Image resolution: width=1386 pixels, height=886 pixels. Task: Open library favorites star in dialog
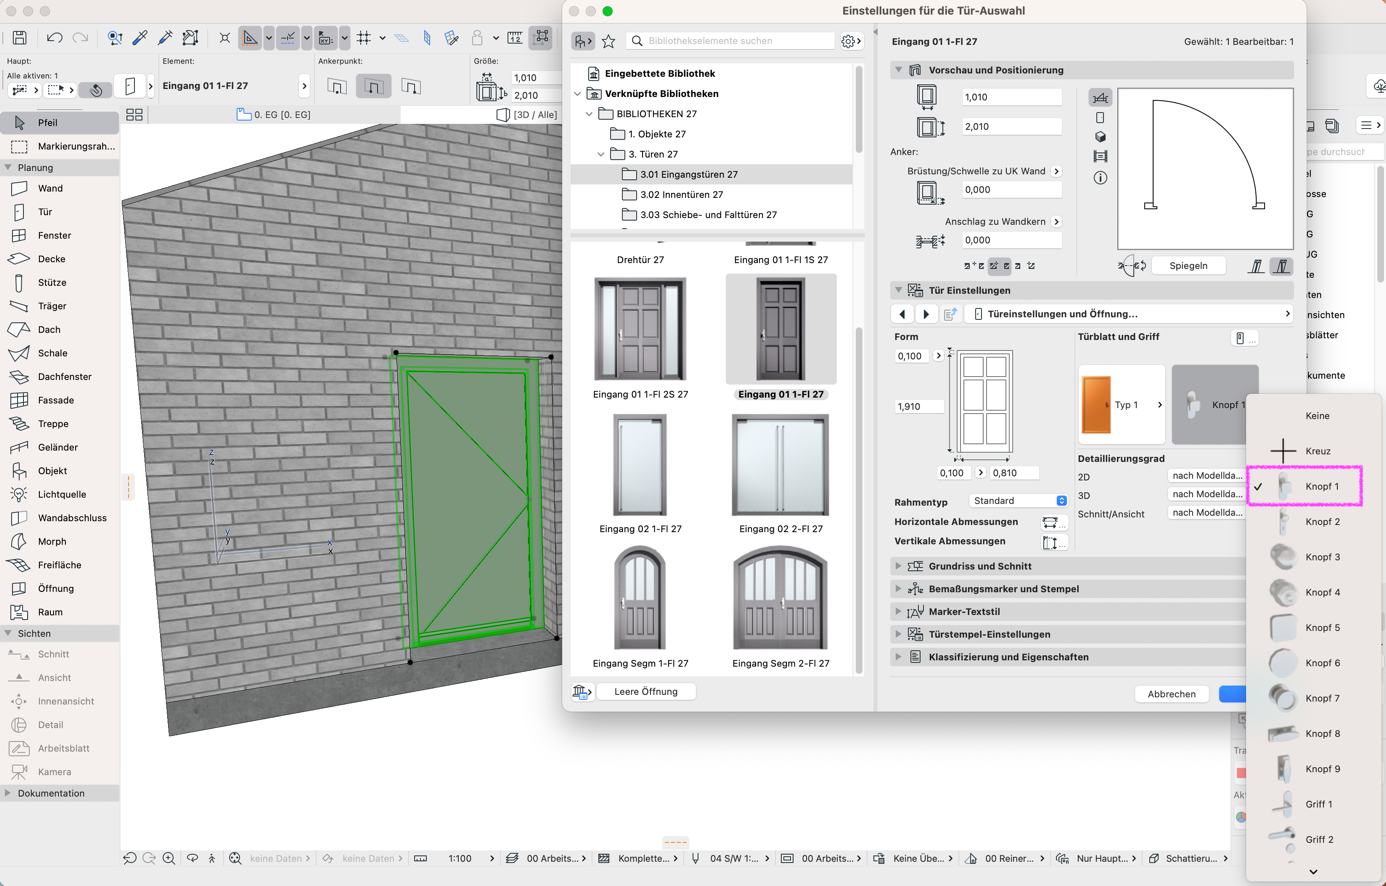pos(608,41)
